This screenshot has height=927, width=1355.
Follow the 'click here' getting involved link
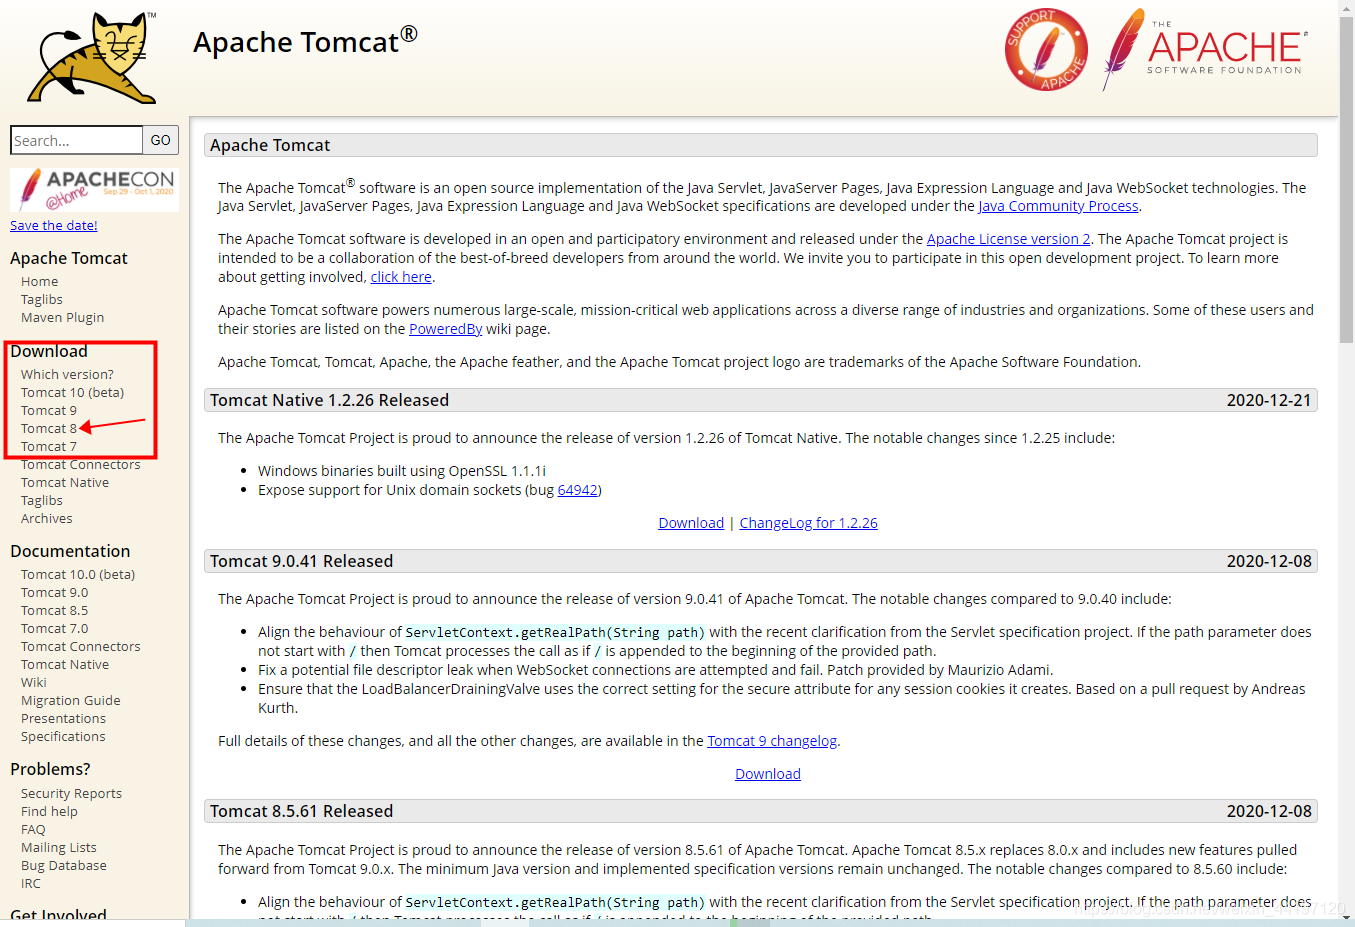pos(401,277)
